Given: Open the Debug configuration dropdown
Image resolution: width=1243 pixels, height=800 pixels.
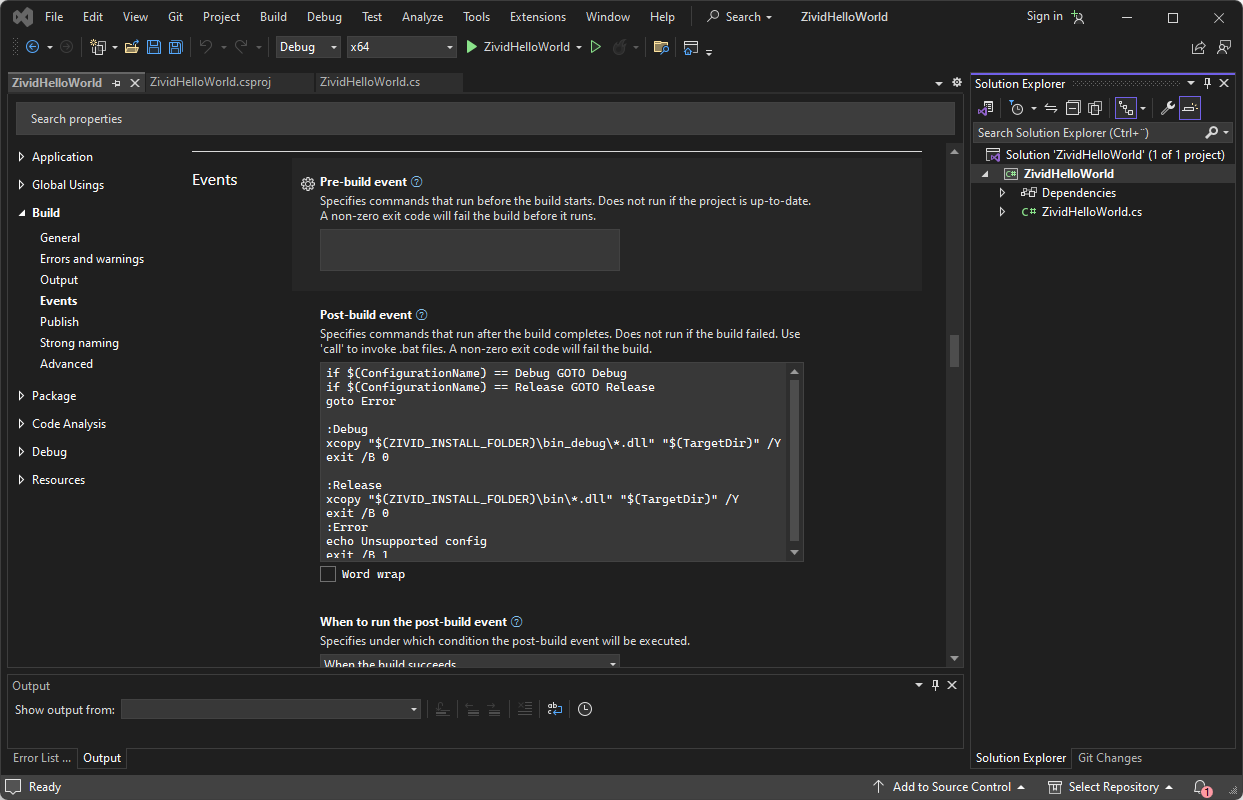Looking at the screenshot, I should pyautogui.click(x=309, y=47).
